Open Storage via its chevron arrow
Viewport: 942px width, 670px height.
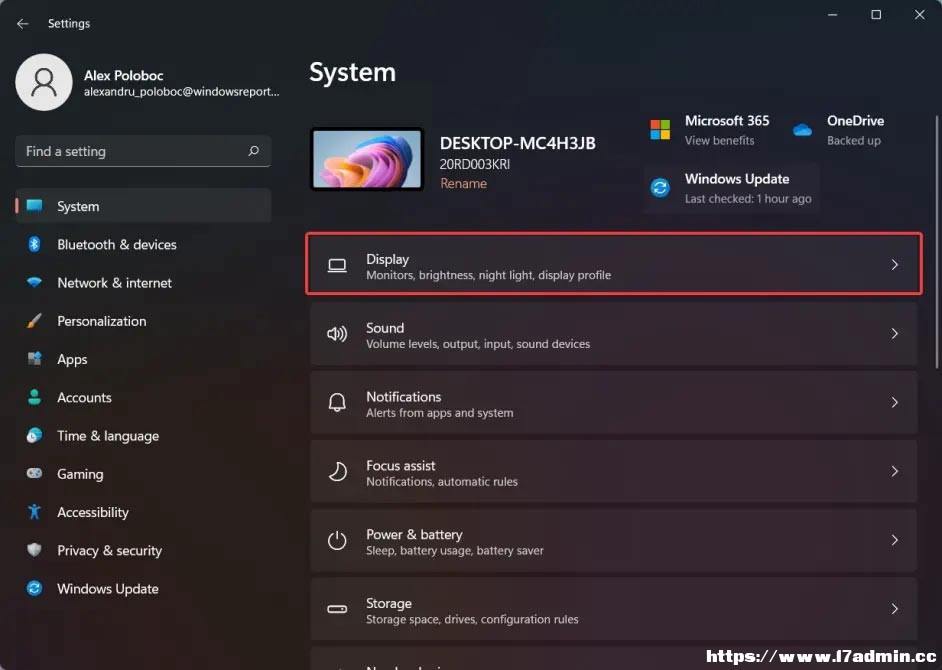coord(895,609)
